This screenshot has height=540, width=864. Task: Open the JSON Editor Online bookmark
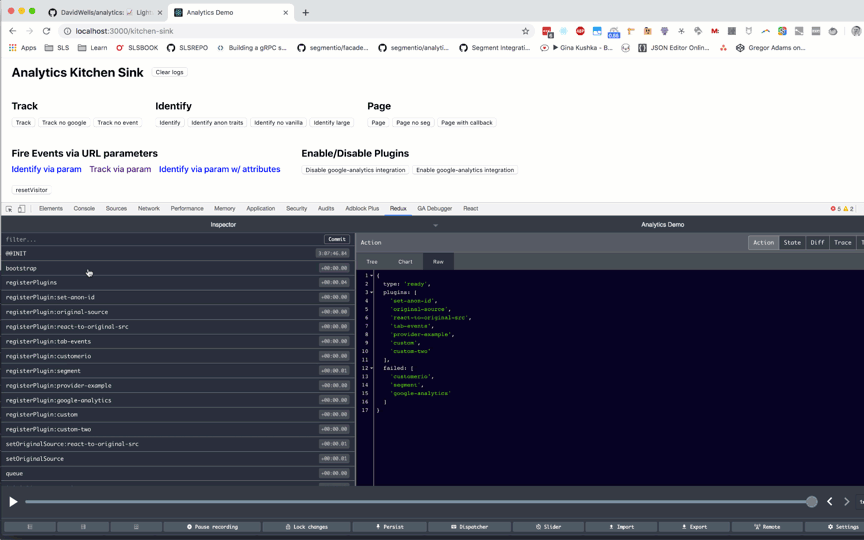tap(674, 48)
